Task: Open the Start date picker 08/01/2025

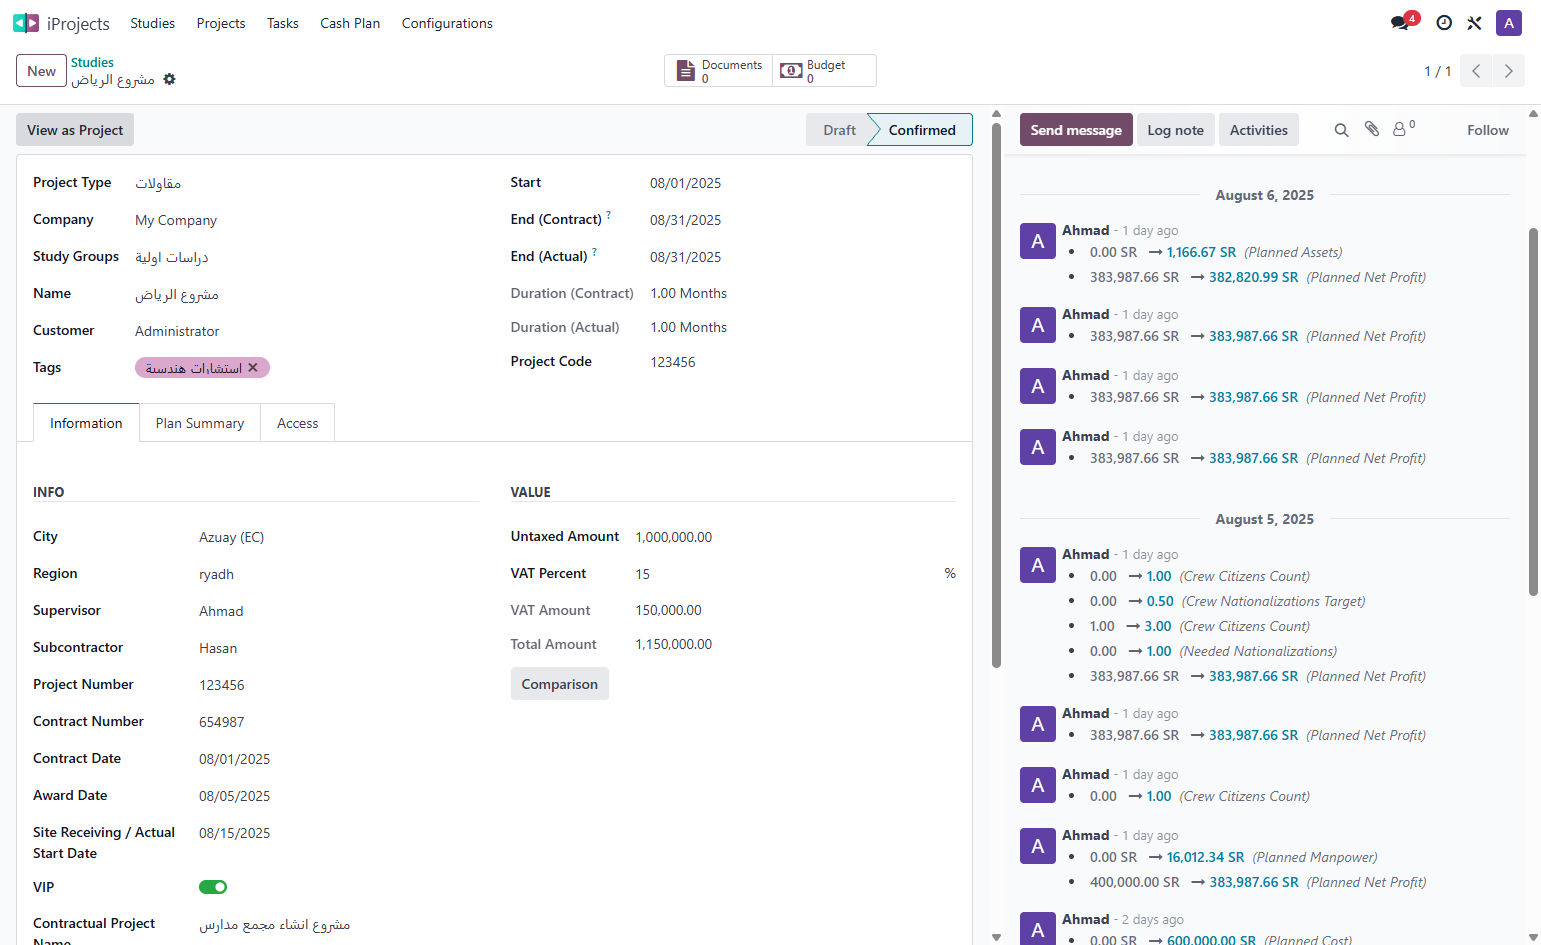Action: (x=685, y=183)
